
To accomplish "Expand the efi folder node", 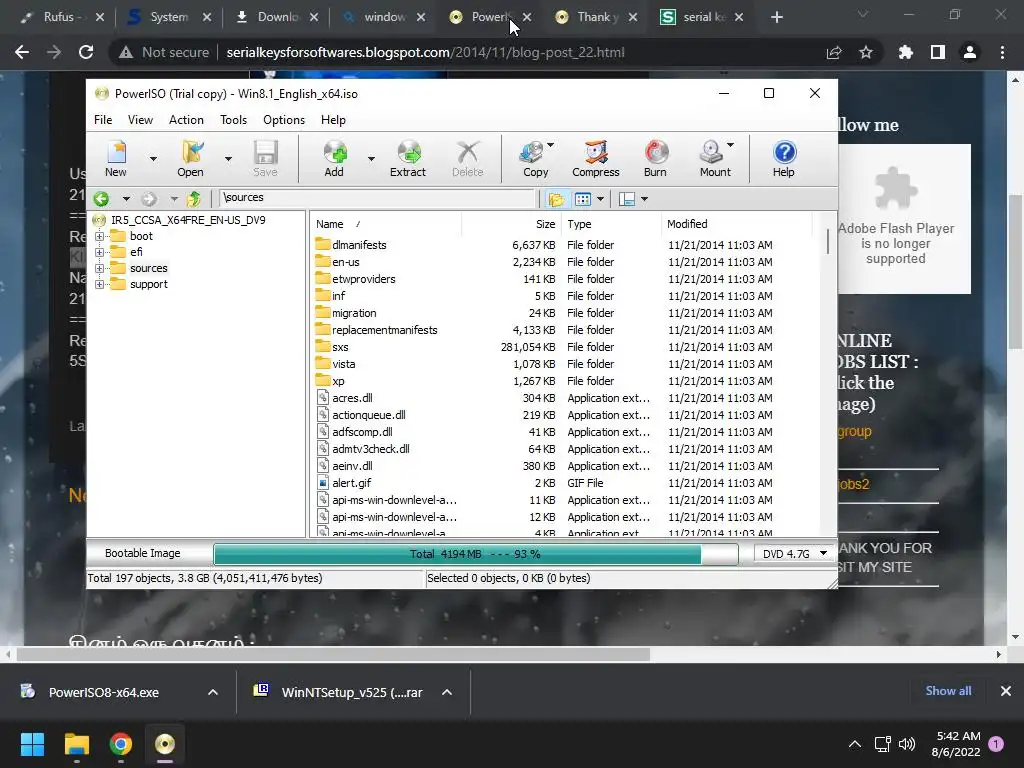I will pyautogui.click(x=99, y=252).
